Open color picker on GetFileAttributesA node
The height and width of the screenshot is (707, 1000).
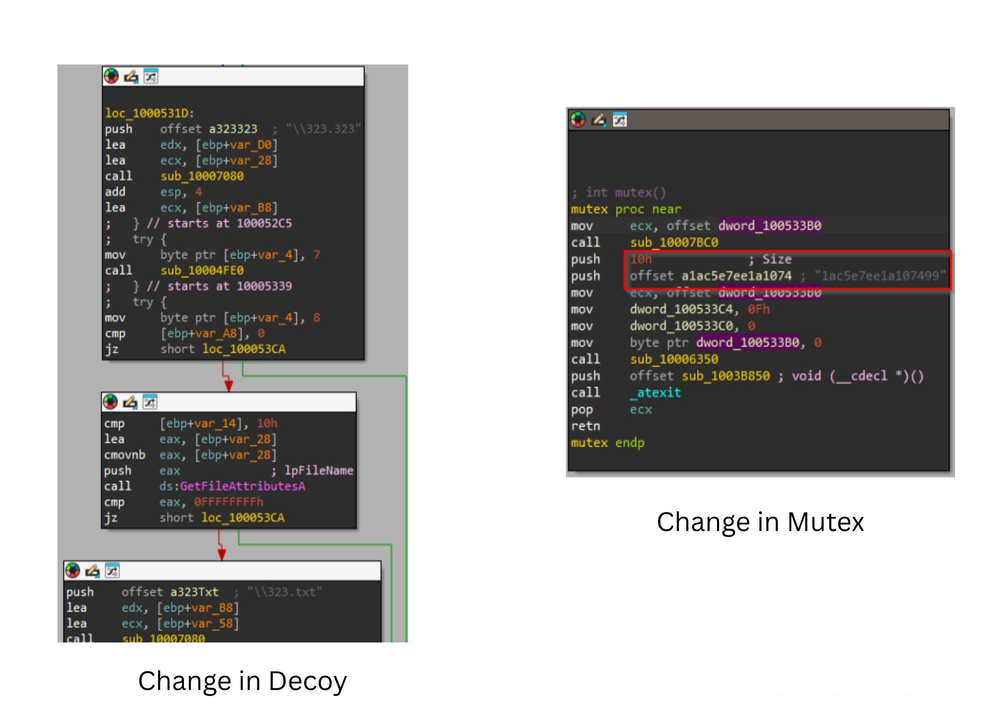coord(111,401)
